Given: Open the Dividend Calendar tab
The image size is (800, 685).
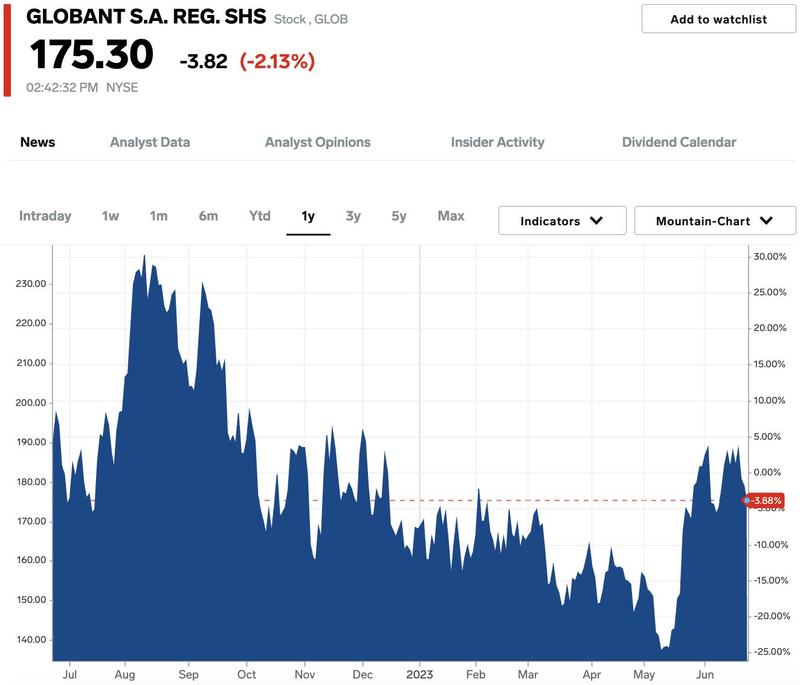Looking at the screenshot, I should [x=679, y=142].
